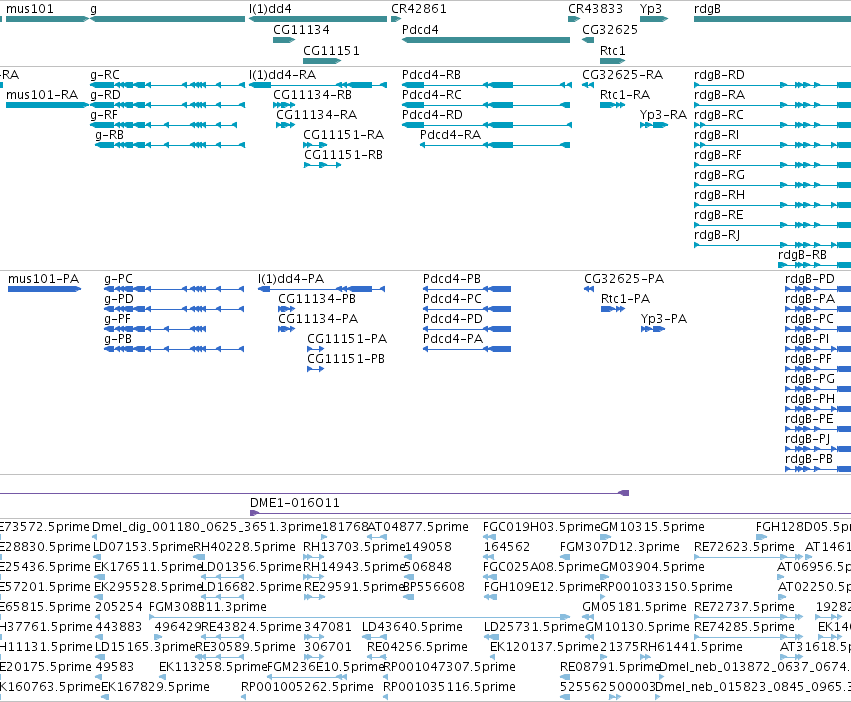Click the CG32625 gene label
The width and height of the screenshot is (851, 702).
click(x=610, y=30)
